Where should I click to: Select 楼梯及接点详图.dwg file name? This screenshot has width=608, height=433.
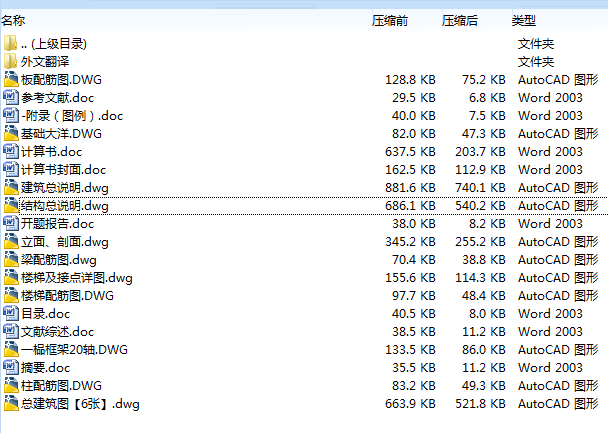coord(77,277)
